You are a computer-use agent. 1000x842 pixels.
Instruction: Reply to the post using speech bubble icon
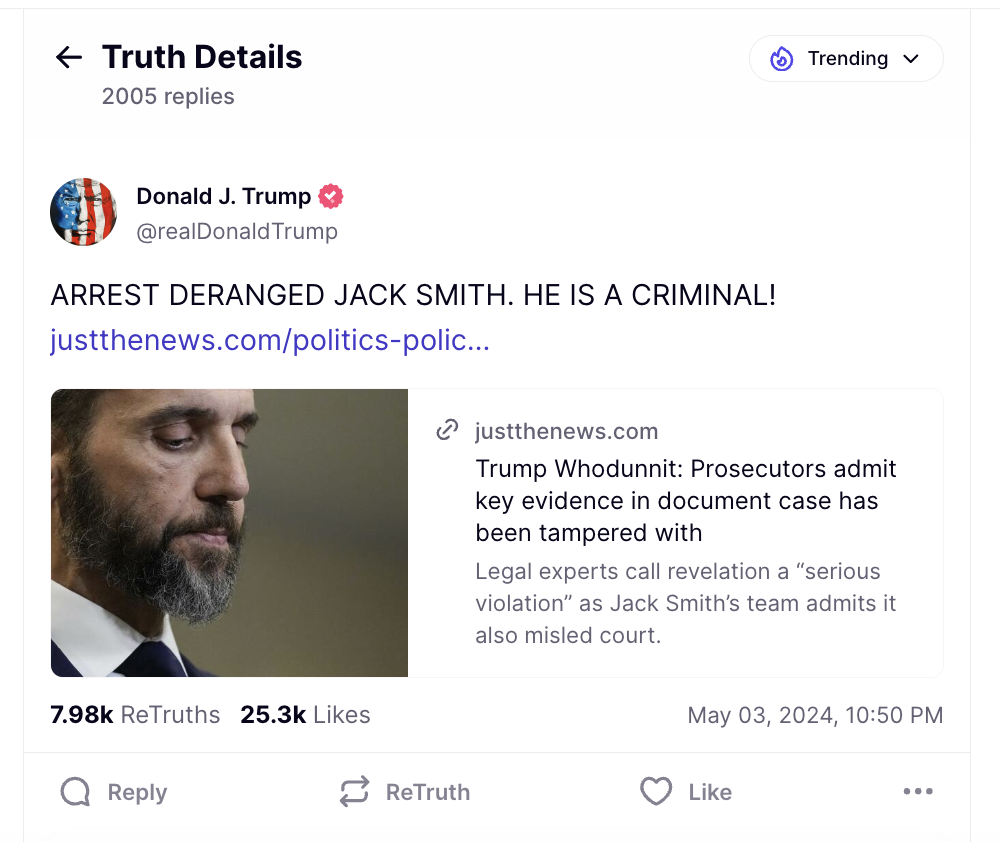(75, 791)
